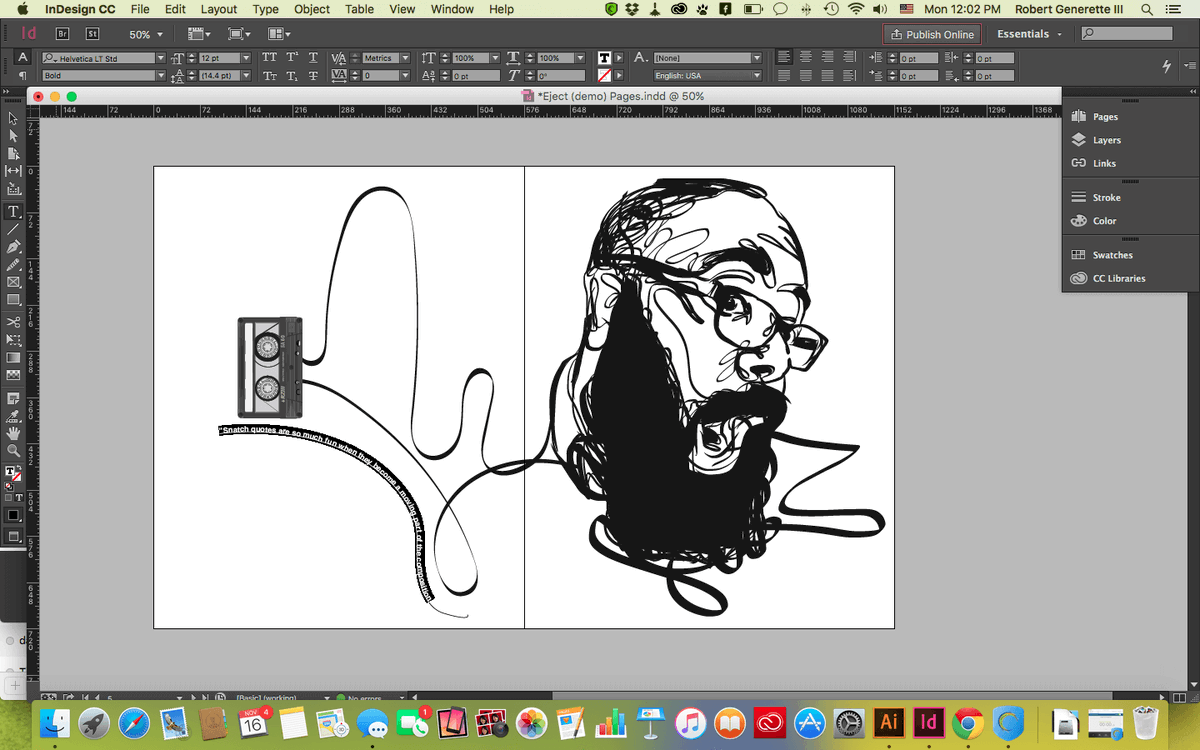Toggle Underline formatting
This screenshot has height=750, width=1200.
(x=313, y=58)
